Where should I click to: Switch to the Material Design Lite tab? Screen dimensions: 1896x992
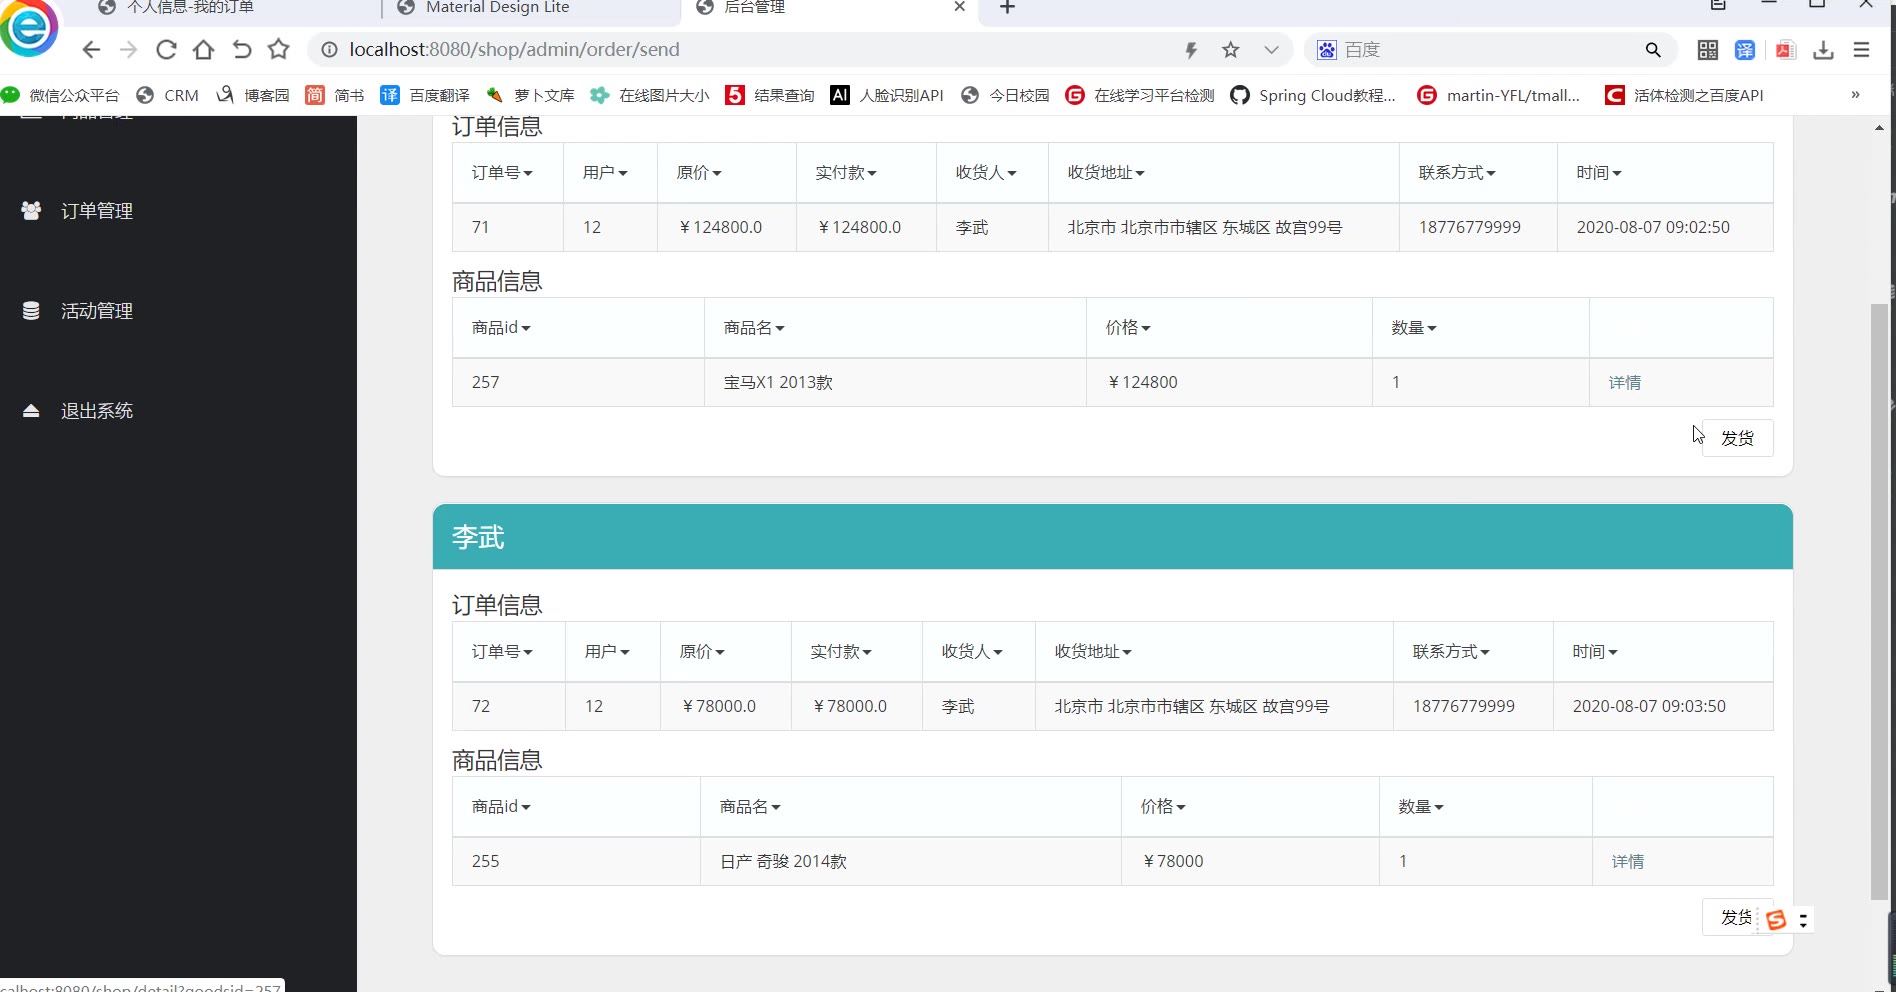pos(497,8)
